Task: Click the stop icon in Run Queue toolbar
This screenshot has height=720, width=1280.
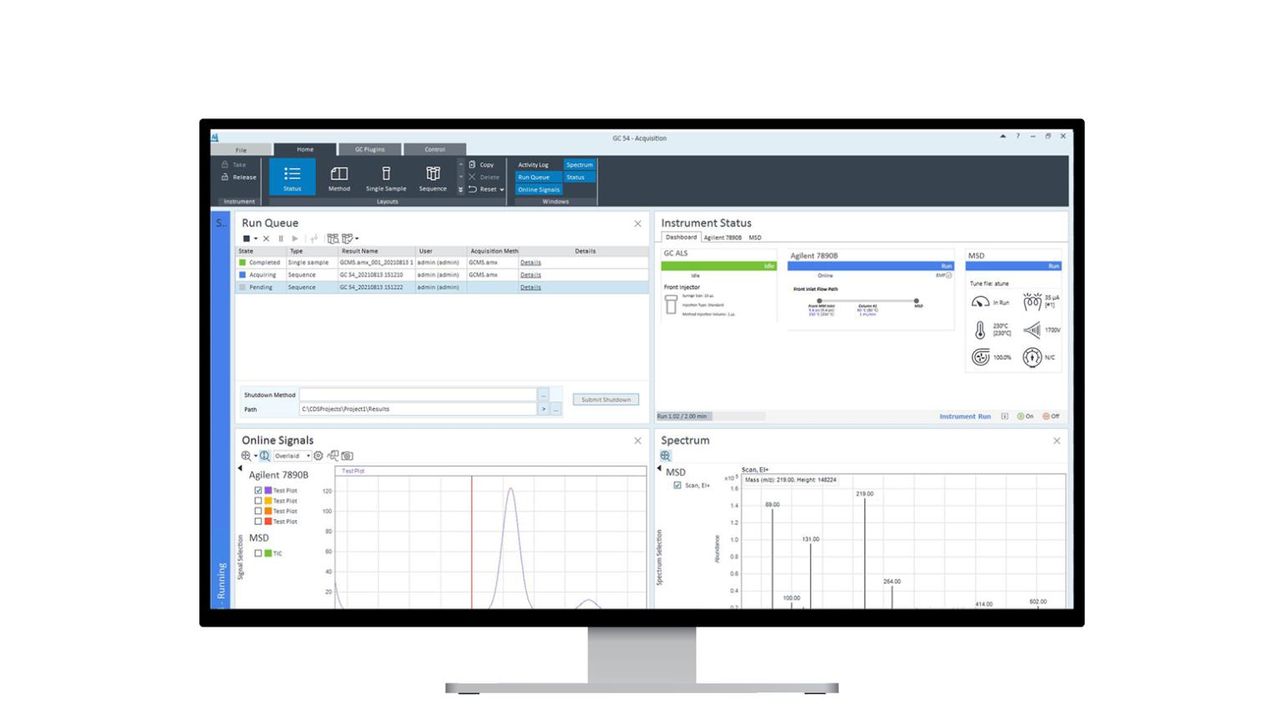Action: pyautogui.click(x=246, y=238)
